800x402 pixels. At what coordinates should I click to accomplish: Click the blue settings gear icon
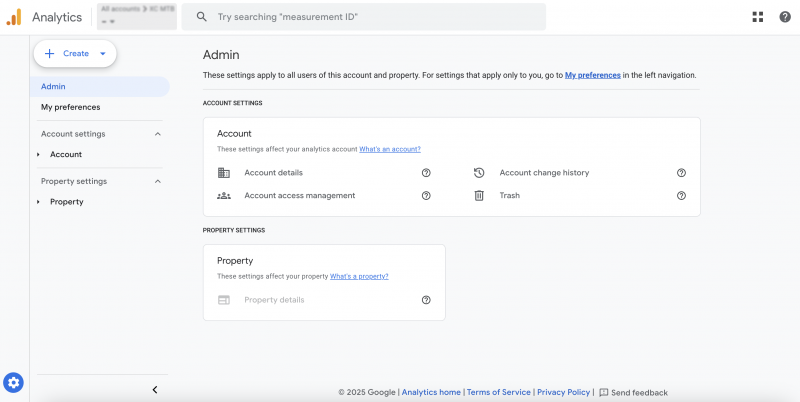click(14, 382)
